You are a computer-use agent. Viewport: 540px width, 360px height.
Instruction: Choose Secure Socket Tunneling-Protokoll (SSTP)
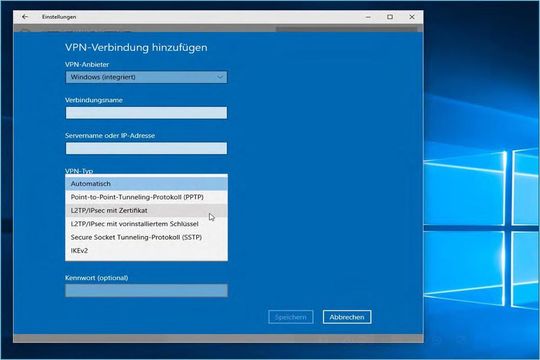tap(146, 237)
